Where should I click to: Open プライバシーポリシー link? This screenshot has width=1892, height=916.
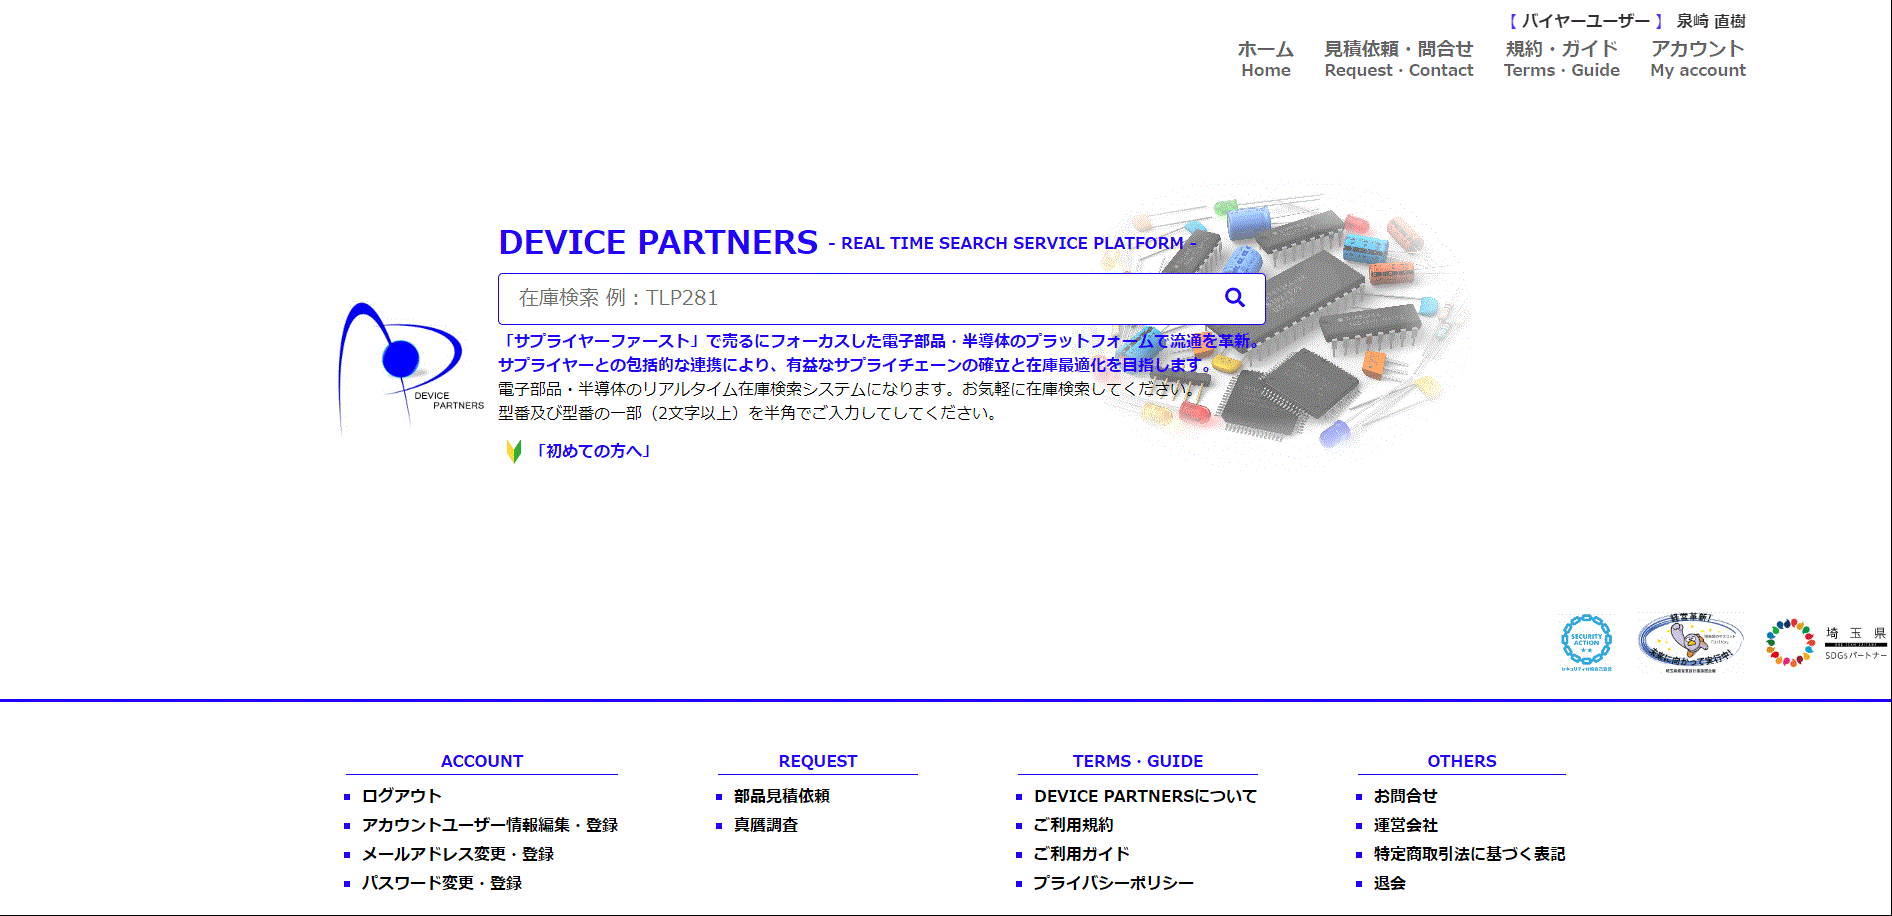1114,883
